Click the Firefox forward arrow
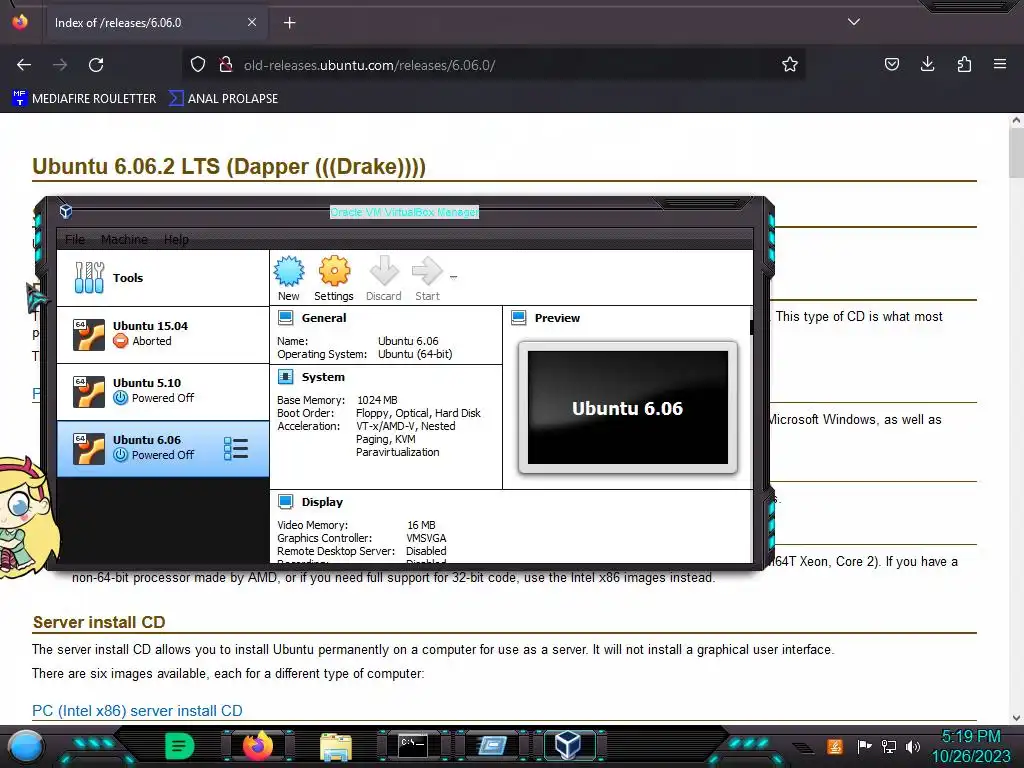 pyautogui.click(x=60, y=65)
